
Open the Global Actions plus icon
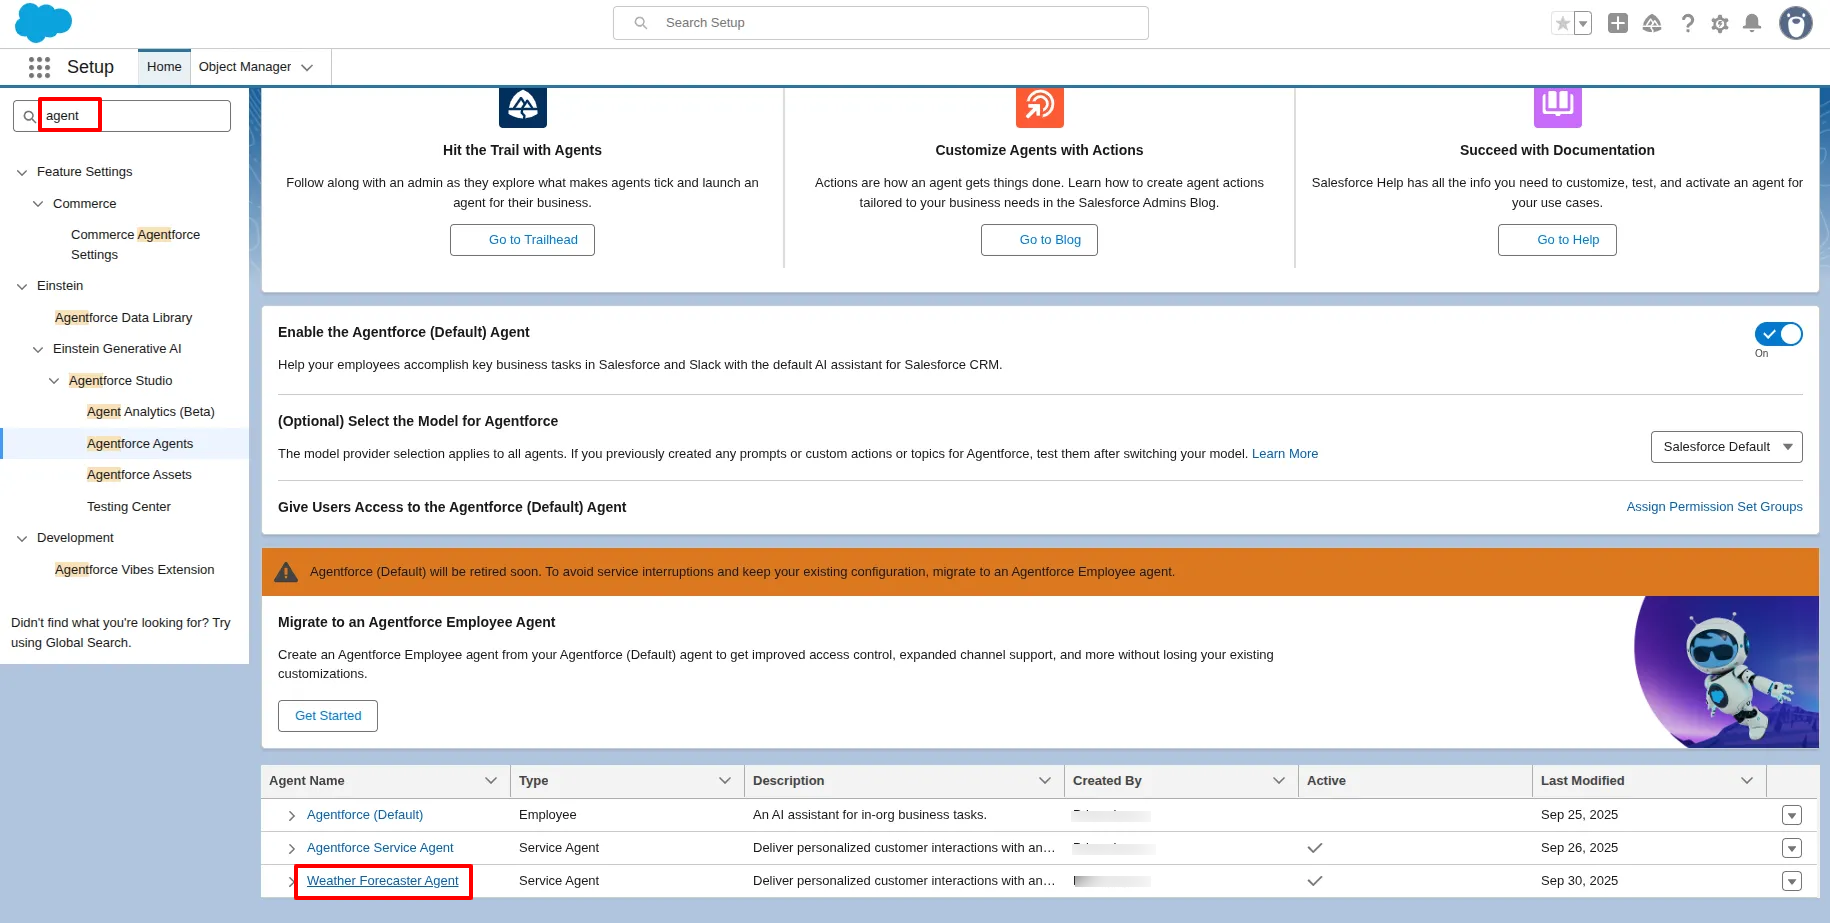(1618, 23)
